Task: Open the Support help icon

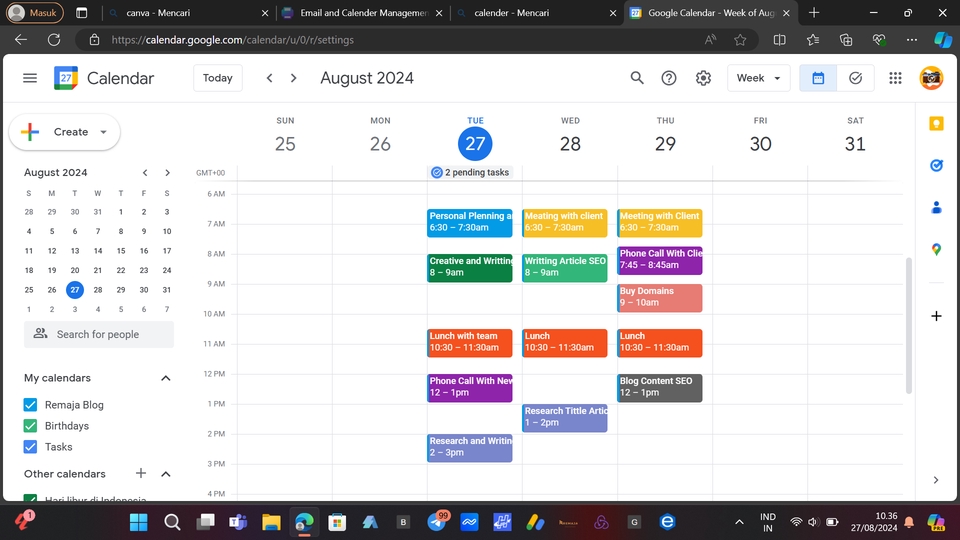Action: 669,78
